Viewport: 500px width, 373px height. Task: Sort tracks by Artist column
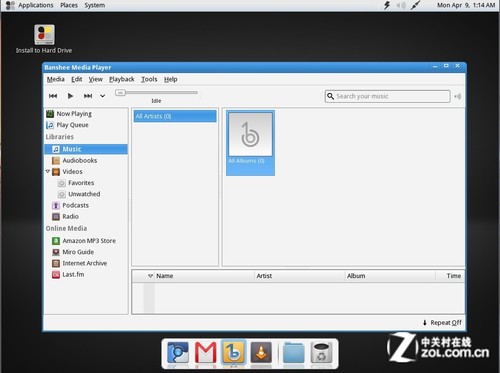[300, 276]
